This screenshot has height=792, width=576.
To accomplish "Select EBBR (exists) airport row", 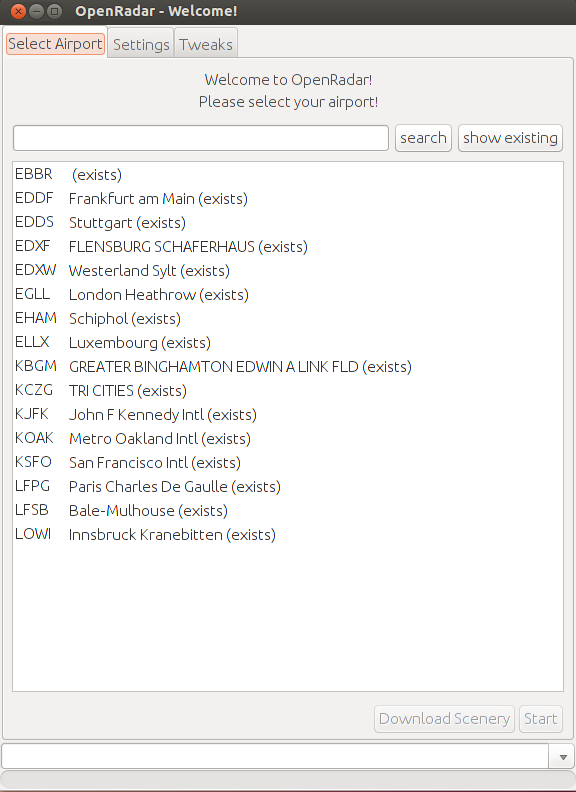I will [x=288, y=174].
